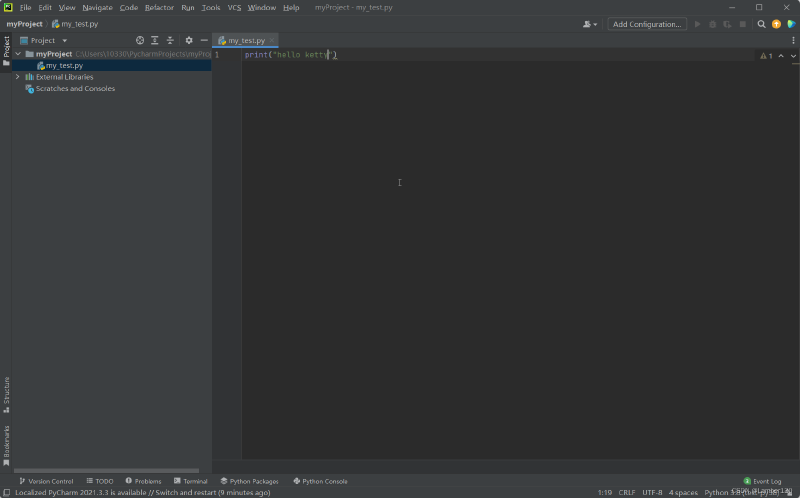Open the Event Log tool window
The width and height of the screenshot is (800, 498).
point(762,481)
